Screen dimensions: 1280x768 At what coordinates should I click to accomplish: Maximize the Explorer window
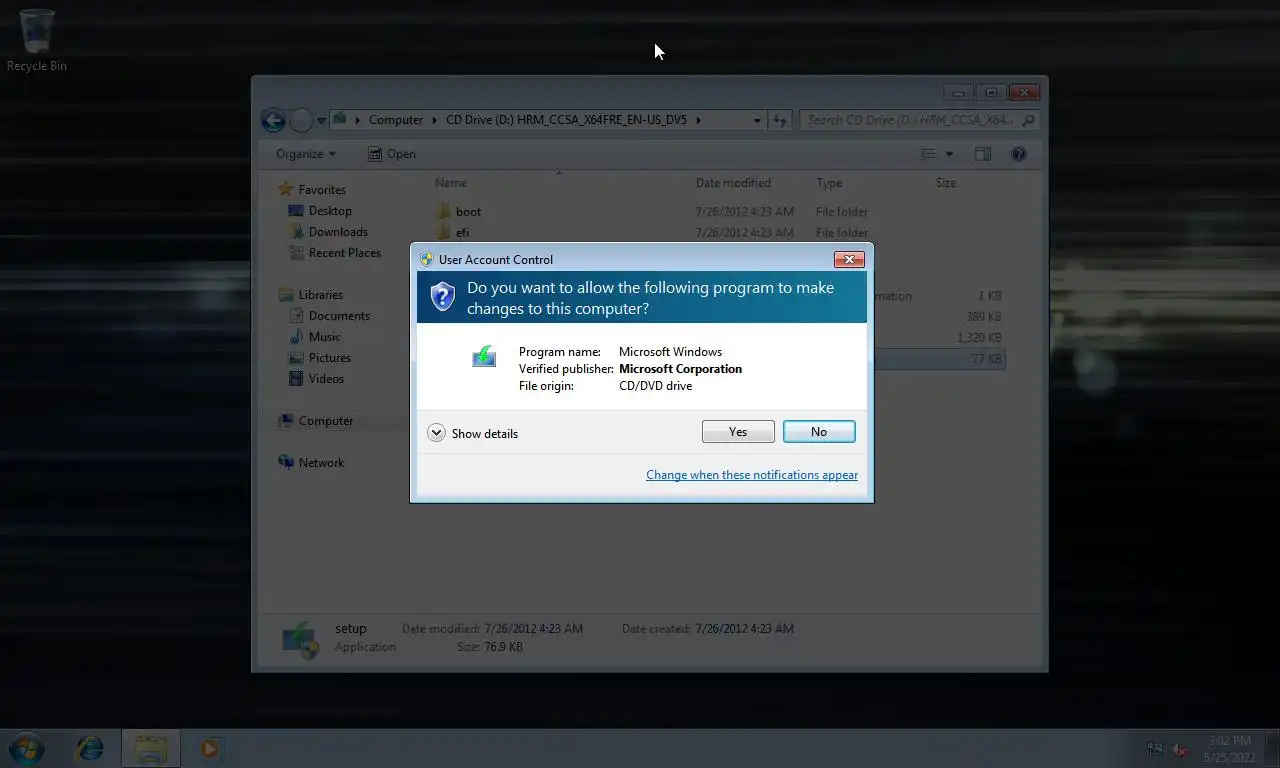pos(991,93)
